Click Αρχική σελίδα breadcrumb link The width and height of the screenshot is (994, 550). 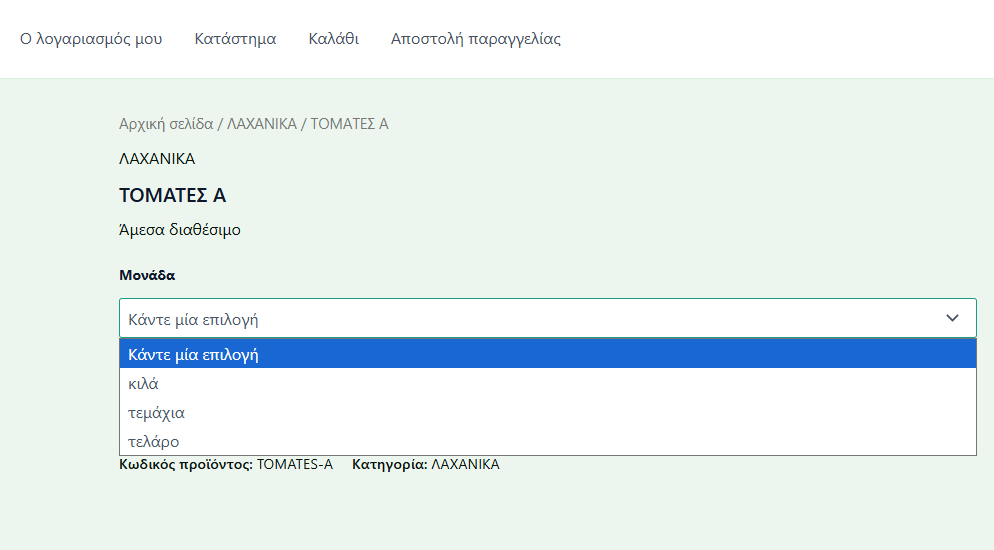pos(166,124)
